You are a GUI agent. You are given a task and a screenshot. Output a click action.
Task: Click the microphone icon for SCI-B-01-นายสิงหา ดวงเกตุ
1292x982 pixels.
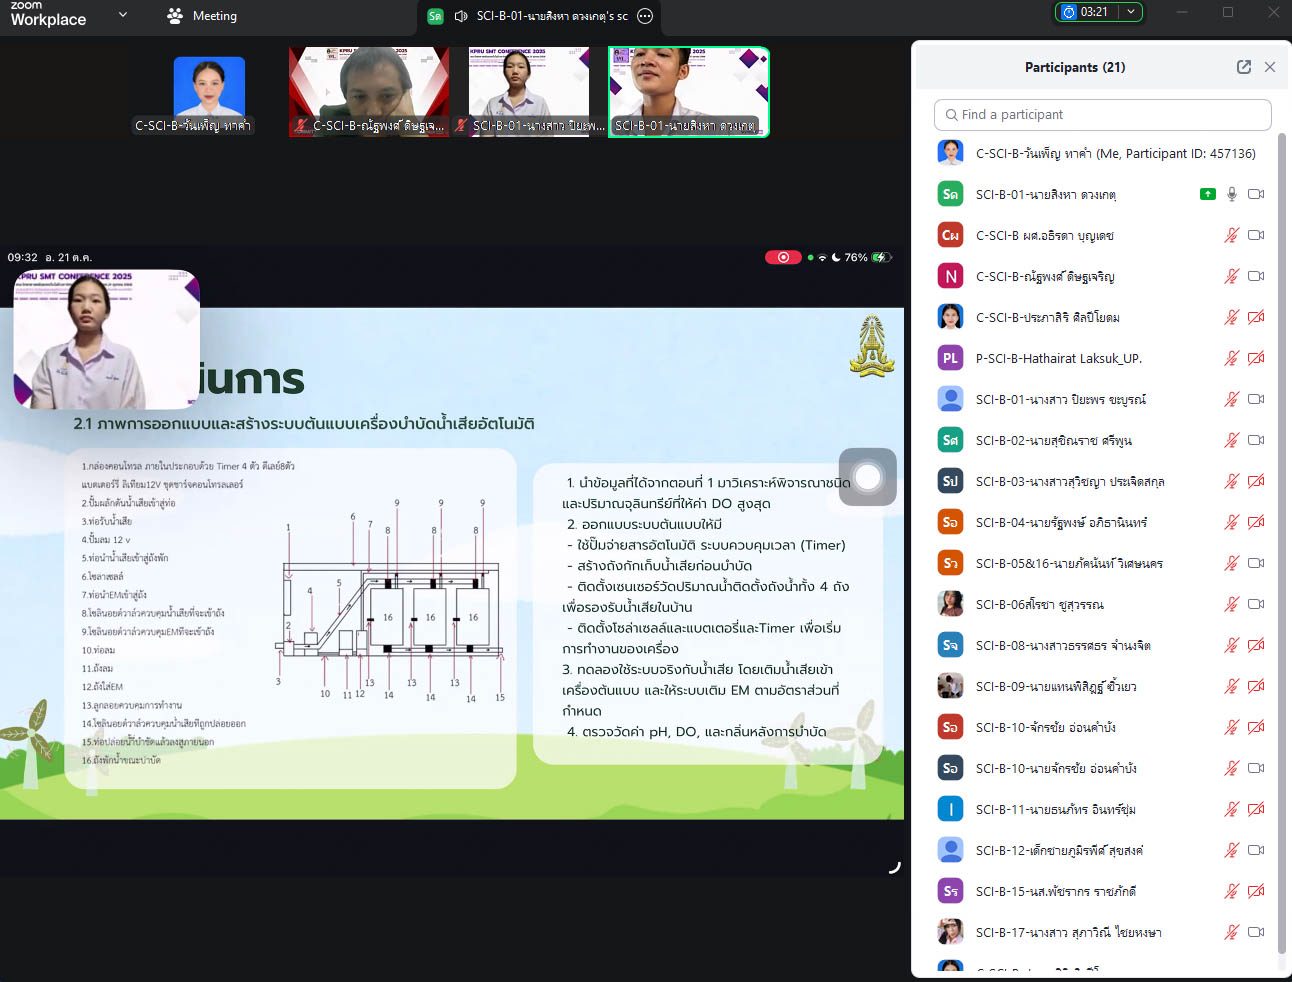tap(1232, 194)
